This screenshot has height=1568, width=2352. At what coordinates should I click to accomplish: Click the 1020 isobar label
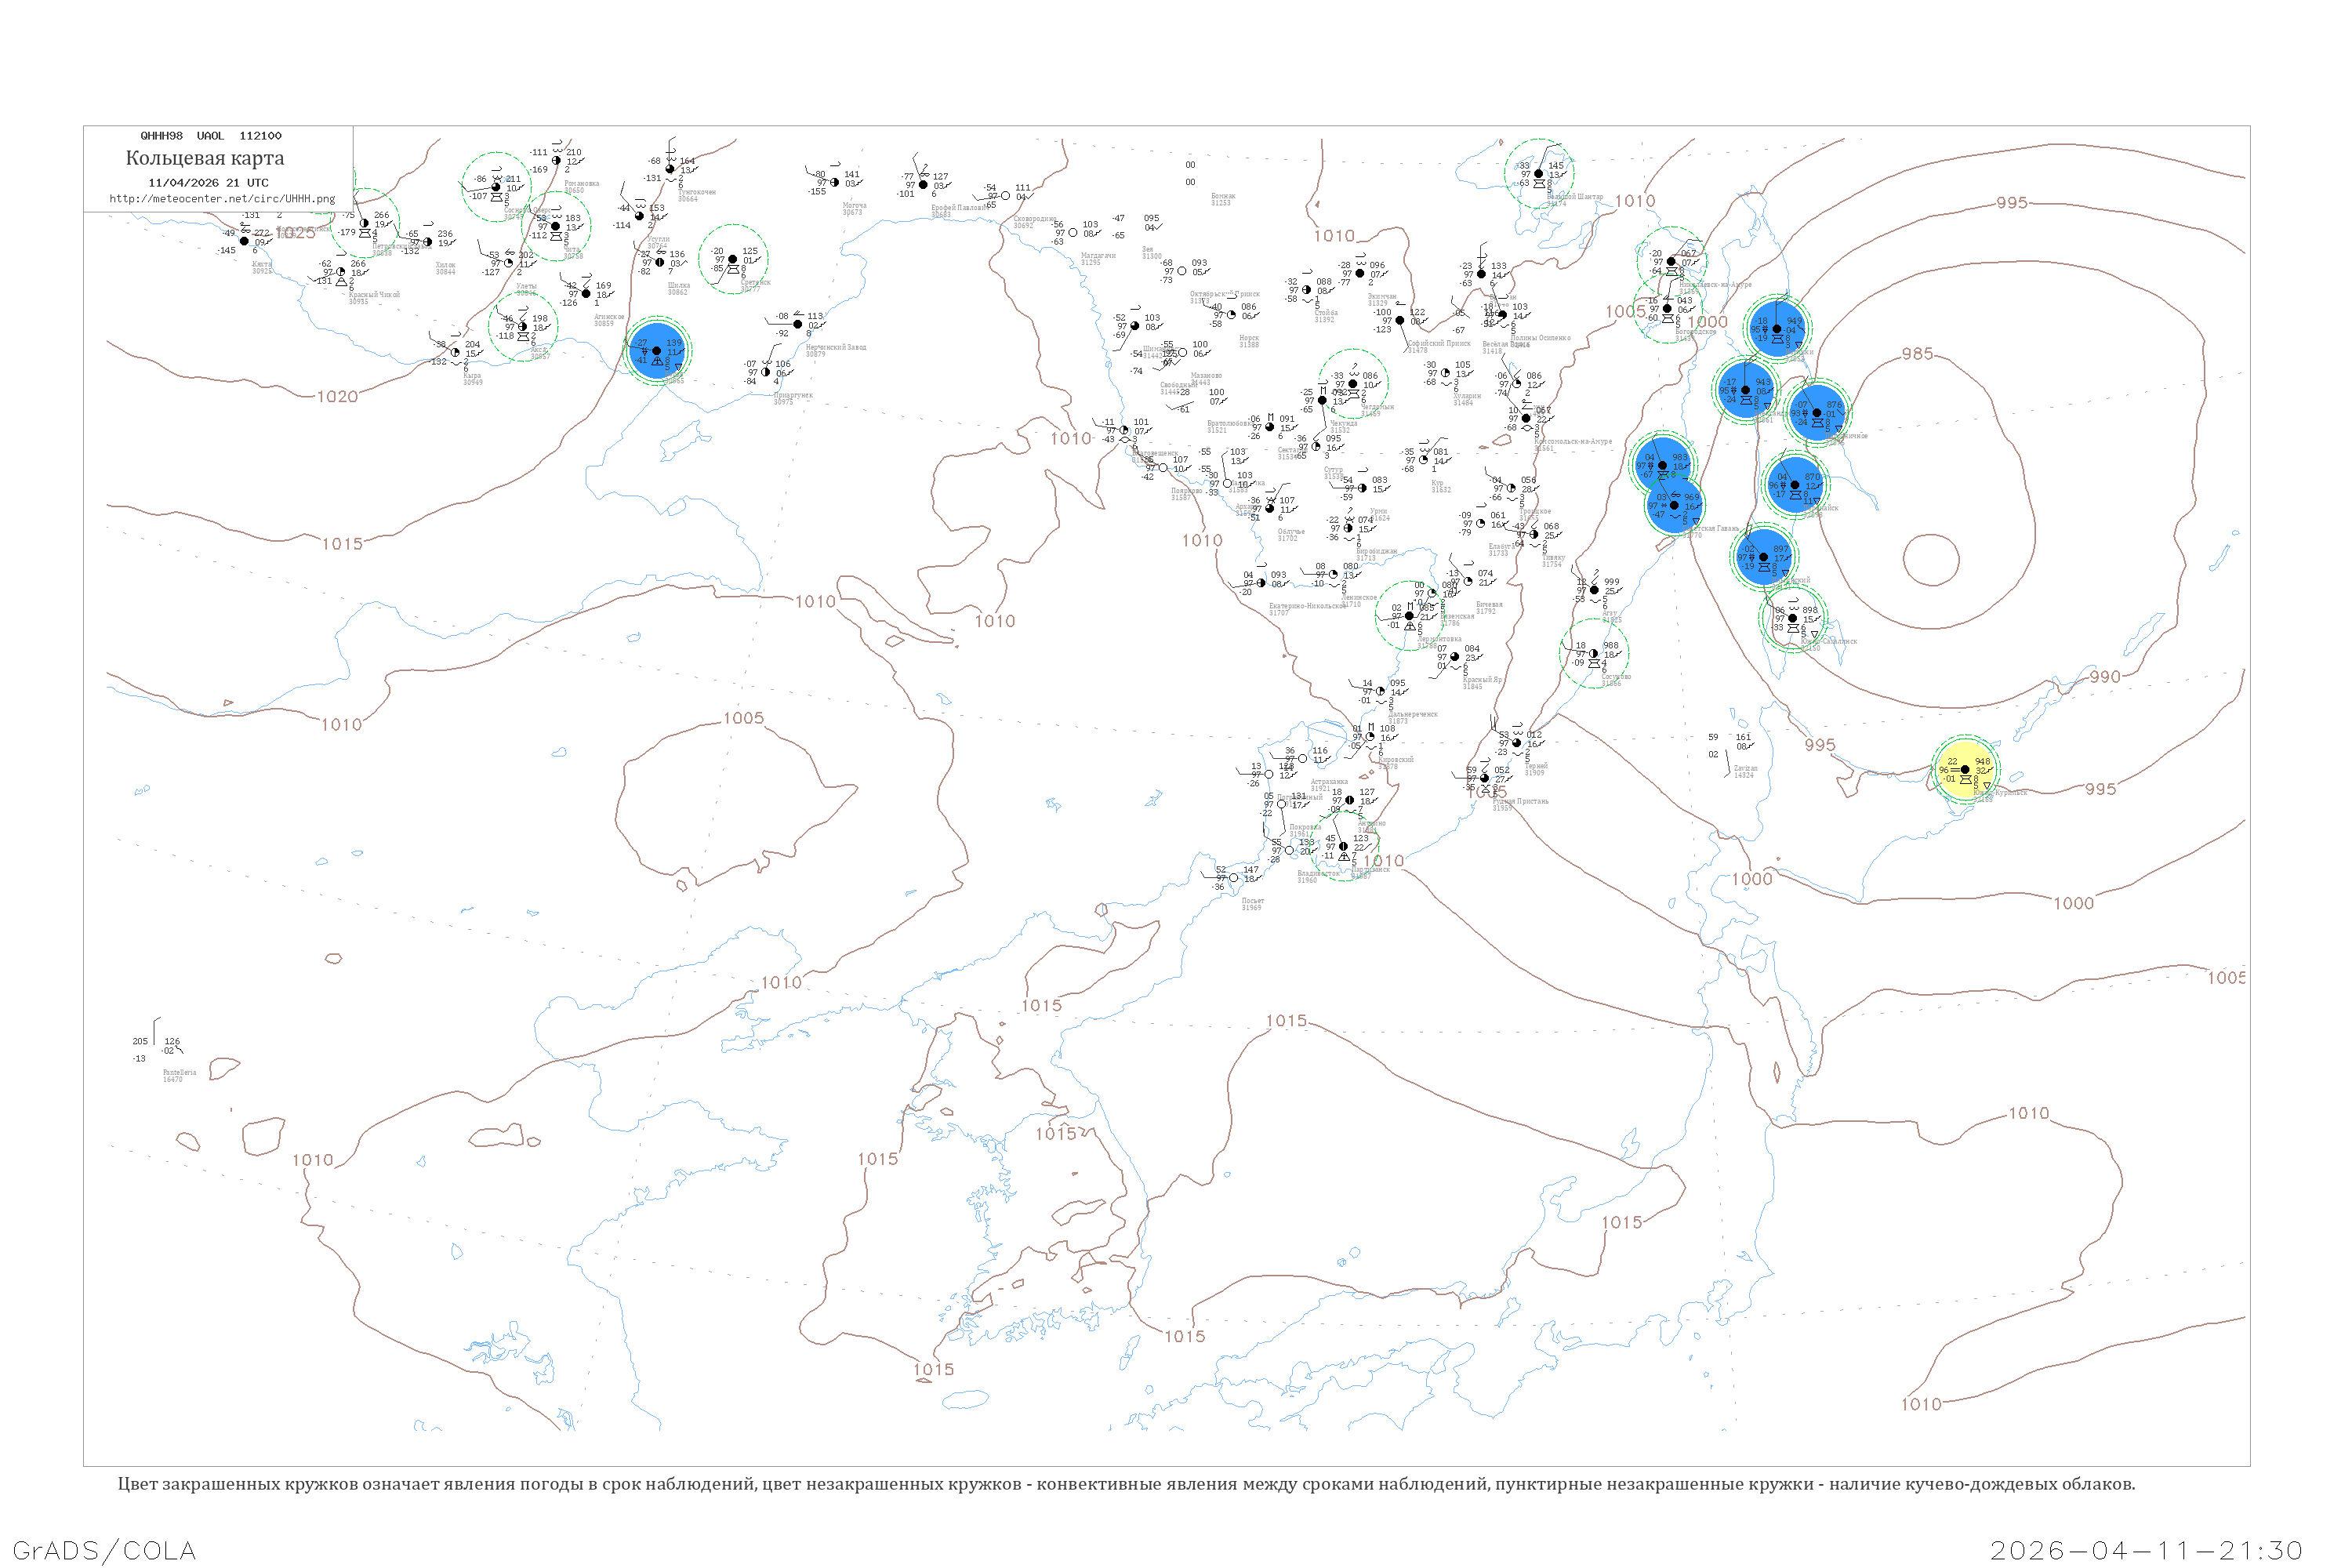pyautogui.click(x=337, y=397)
